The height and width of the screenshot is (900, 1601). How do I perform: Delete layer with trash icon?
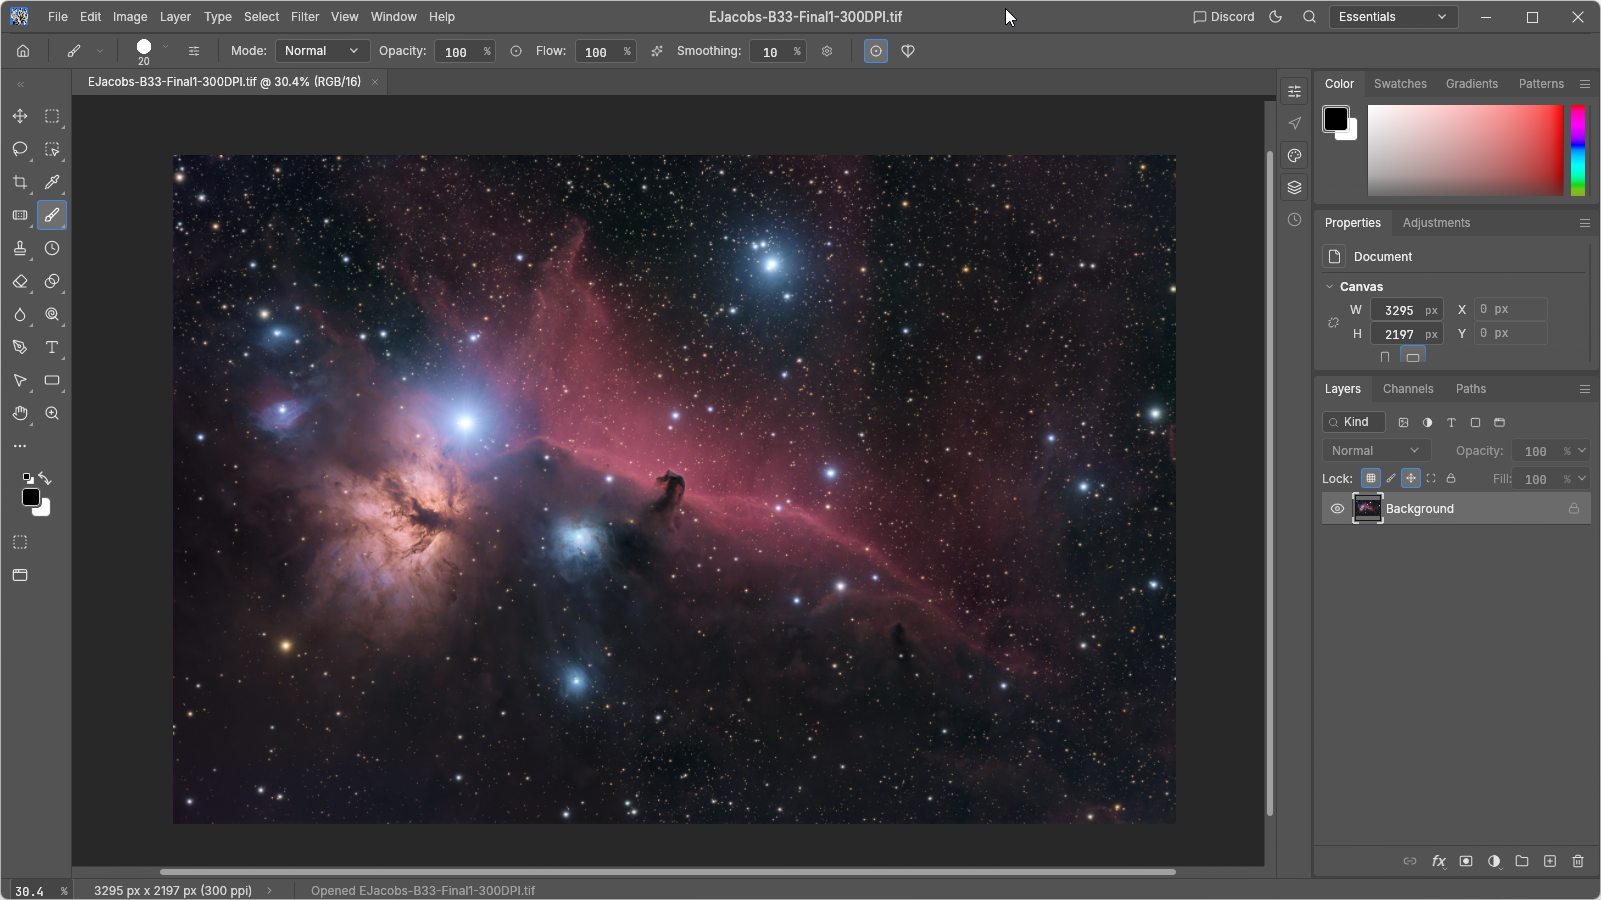[1578, 861]
